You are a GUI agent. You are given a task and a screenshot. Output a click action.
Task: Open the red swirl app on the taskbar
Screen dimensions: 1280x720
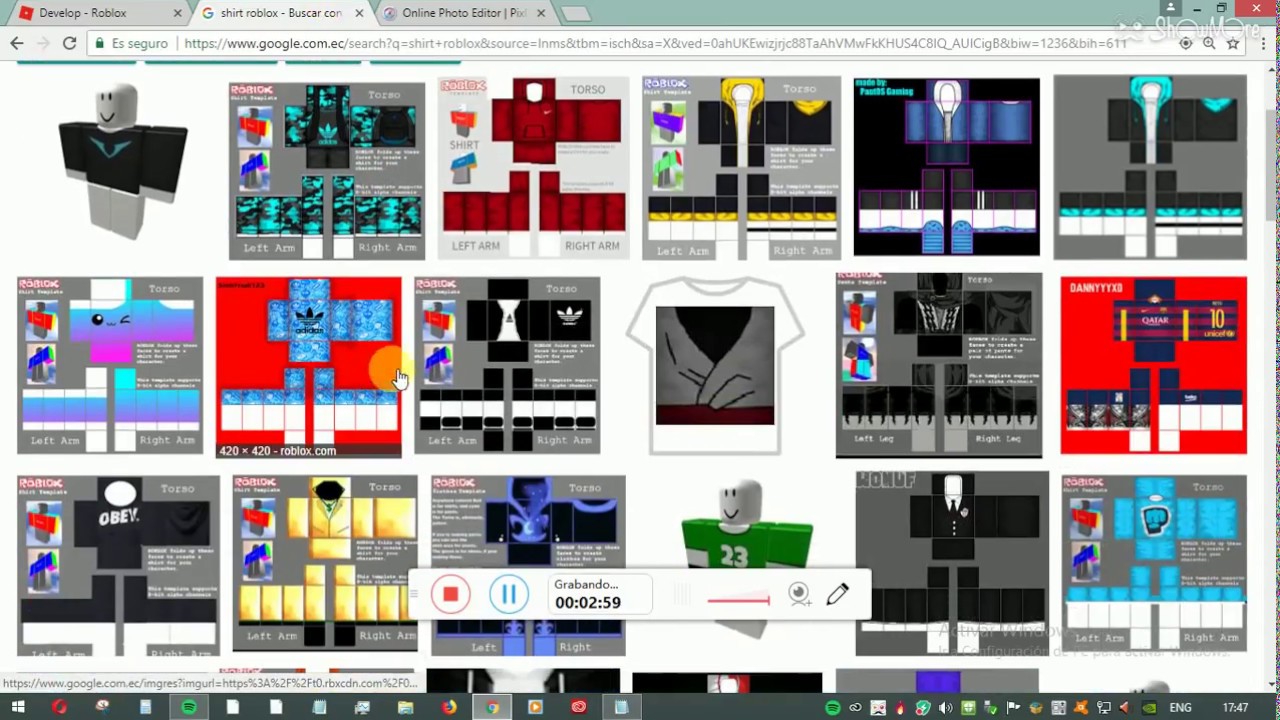[x=578, y=708]
